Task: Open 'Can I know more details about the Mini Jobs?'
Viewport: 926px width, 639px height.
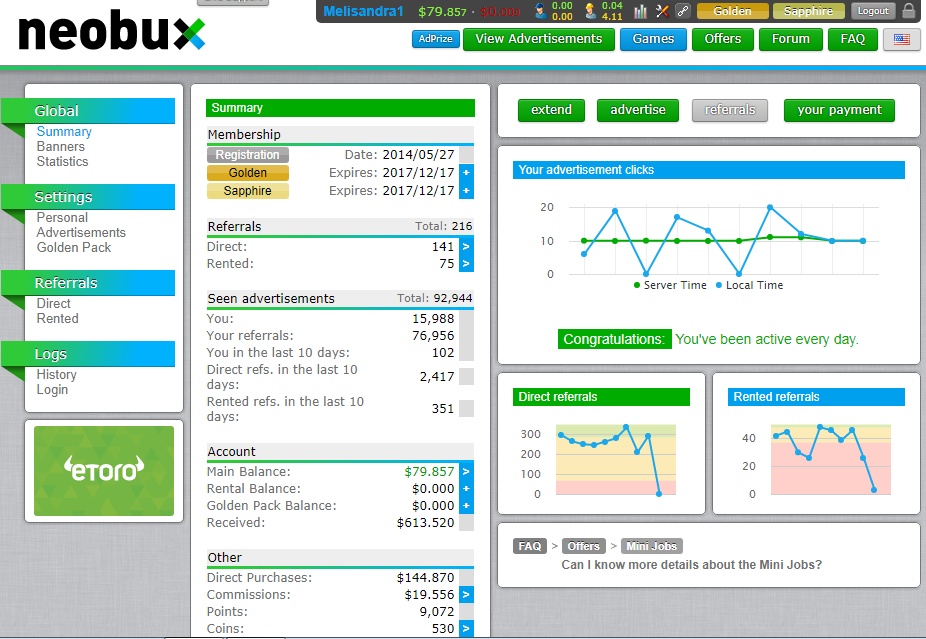Action: (x=692, y=565)
